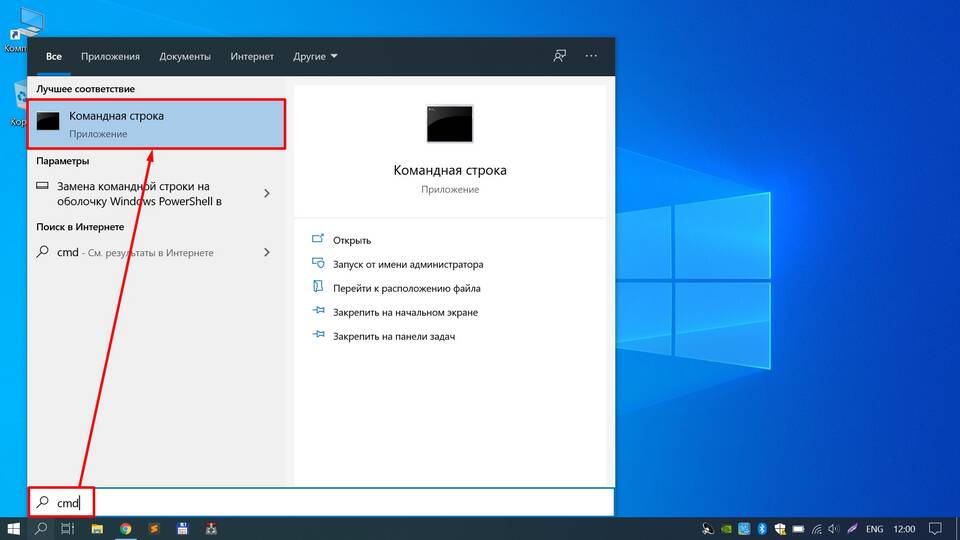
Task: Click the feedback icon in search header
Action: point(560,56)
